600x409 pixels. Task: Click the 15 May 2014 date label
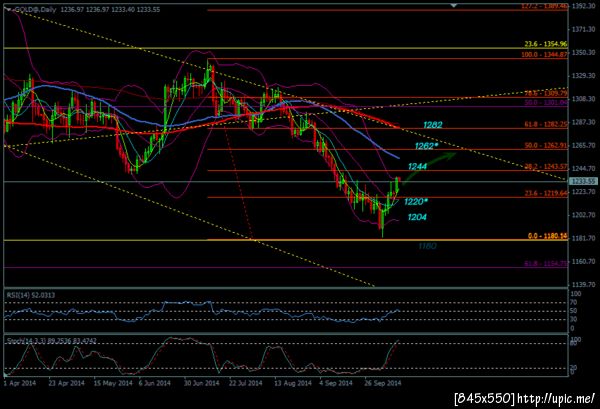[x=113, y=383]
